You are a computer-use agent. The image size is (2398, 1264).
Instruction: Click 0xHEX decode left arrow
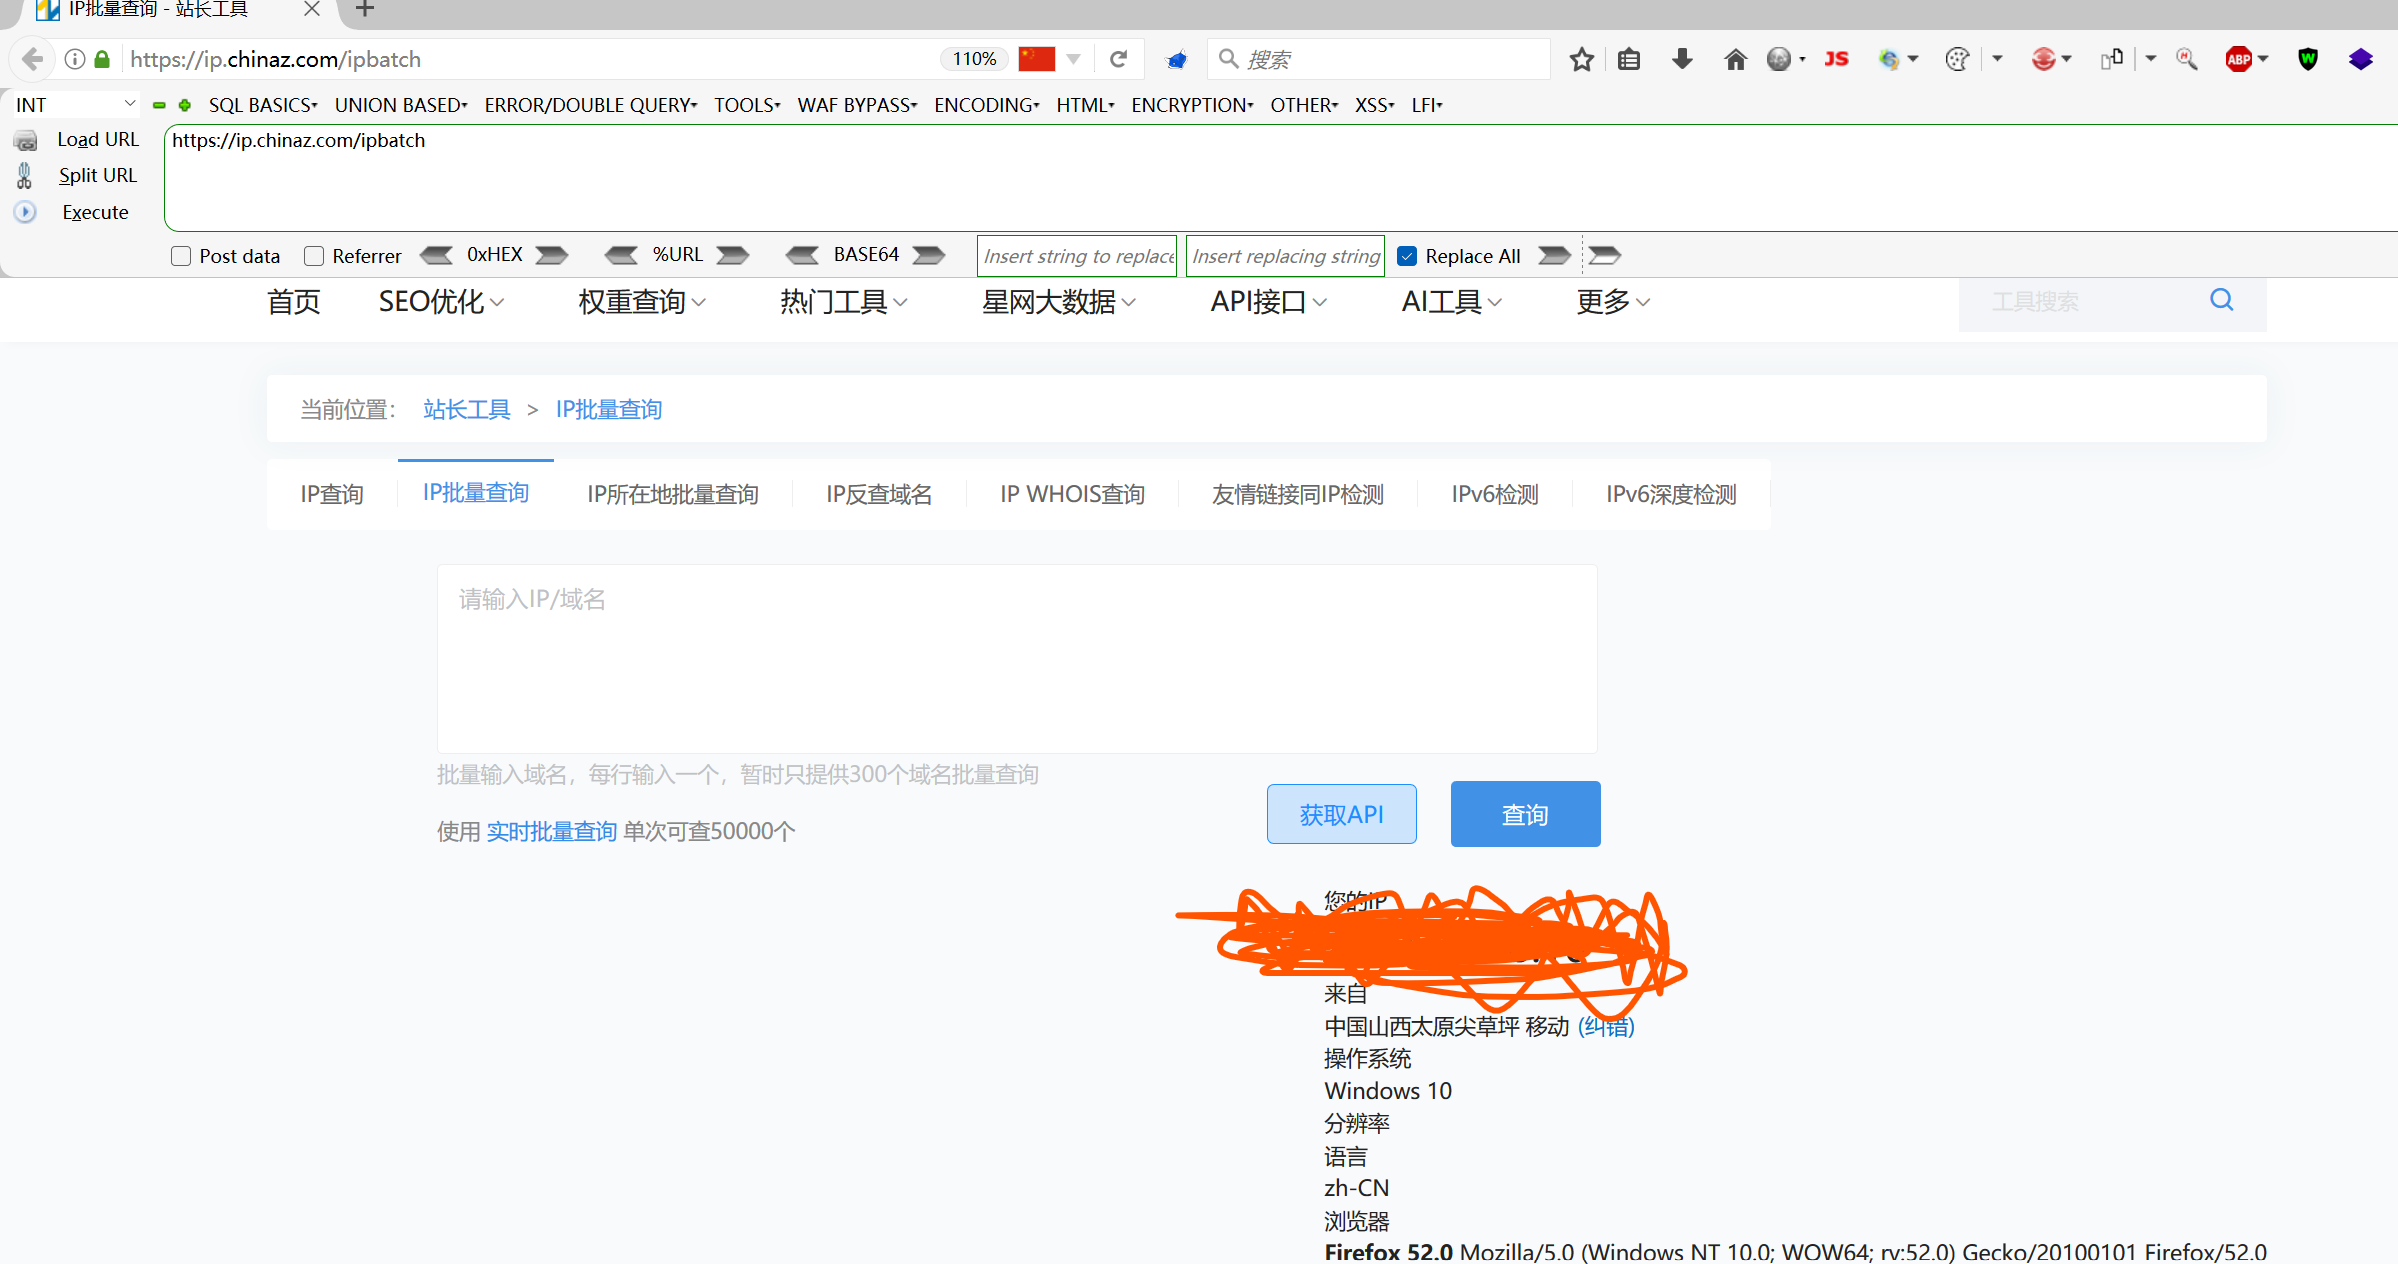pos(436,255)
